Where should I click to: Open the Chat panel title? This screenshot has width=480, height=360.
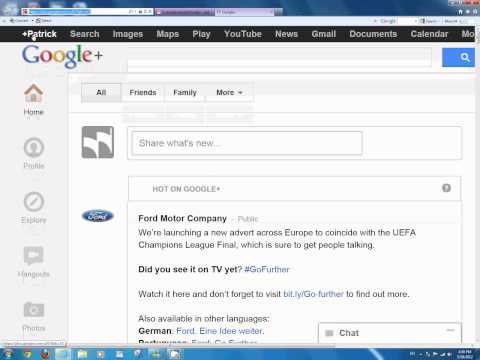pyautogui.click(x=349, y=333)
